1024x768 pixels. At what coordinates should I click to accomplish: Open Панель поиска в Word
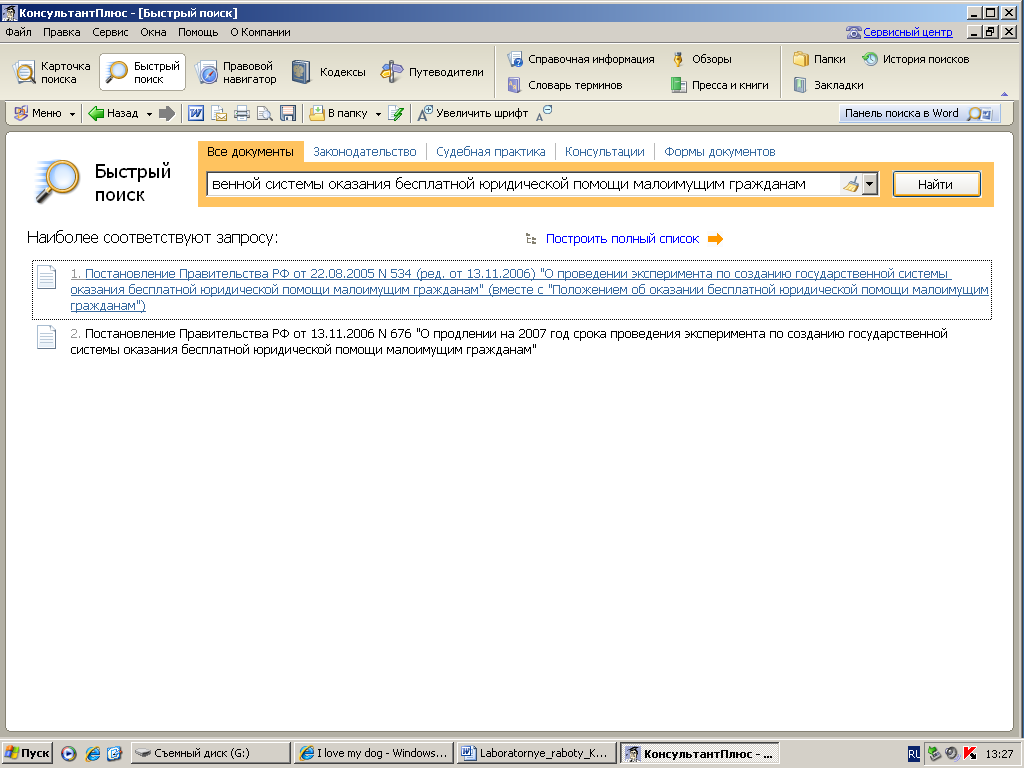[919, 113]
